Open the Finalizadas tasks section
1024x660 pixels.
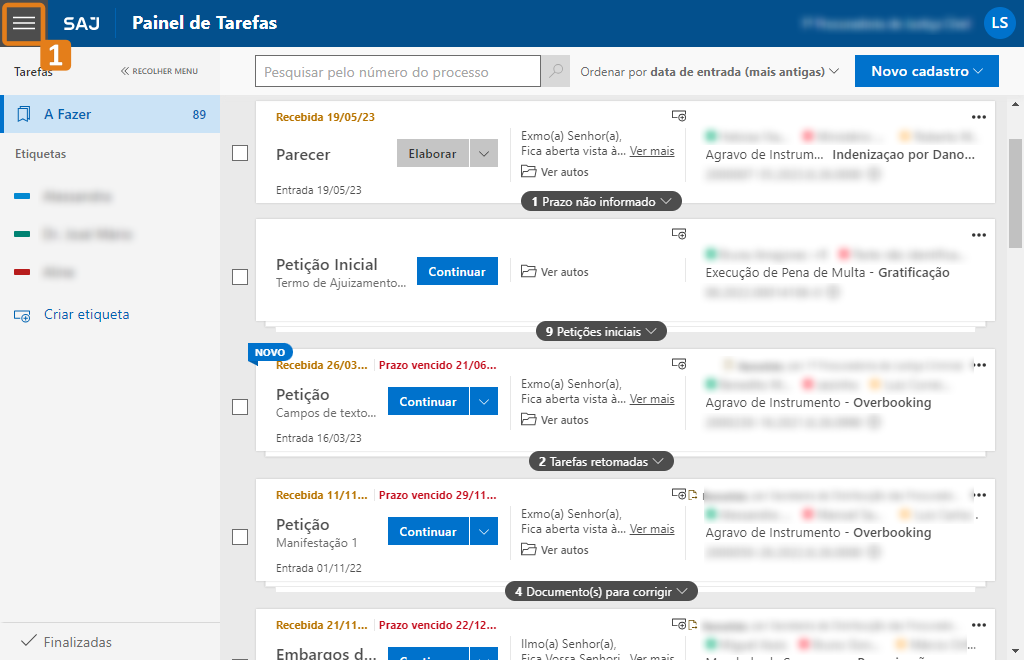(68, 642)
